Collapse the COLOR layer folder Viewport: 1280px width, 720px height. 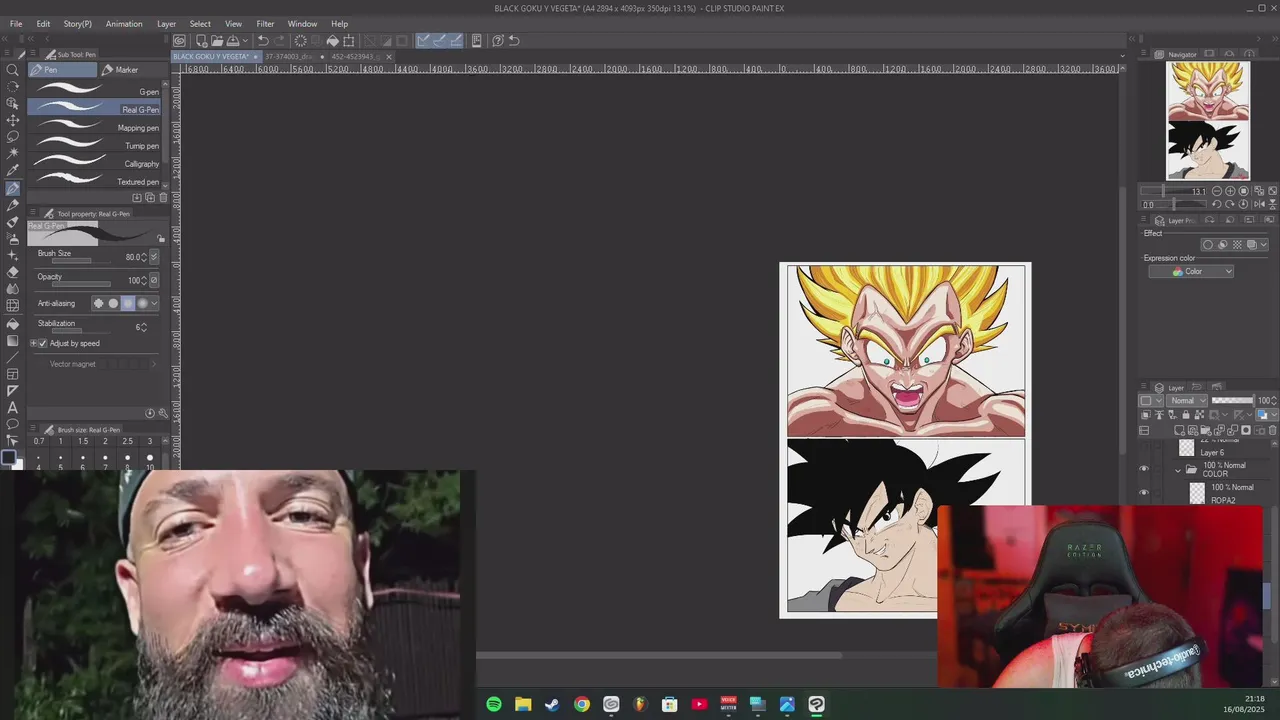point(1178,469)
